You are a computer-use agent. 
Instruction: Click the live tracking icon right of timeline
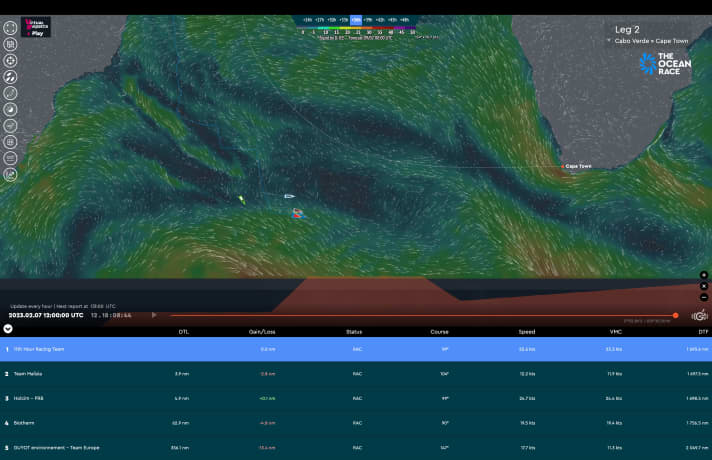[x=700, y=315]
